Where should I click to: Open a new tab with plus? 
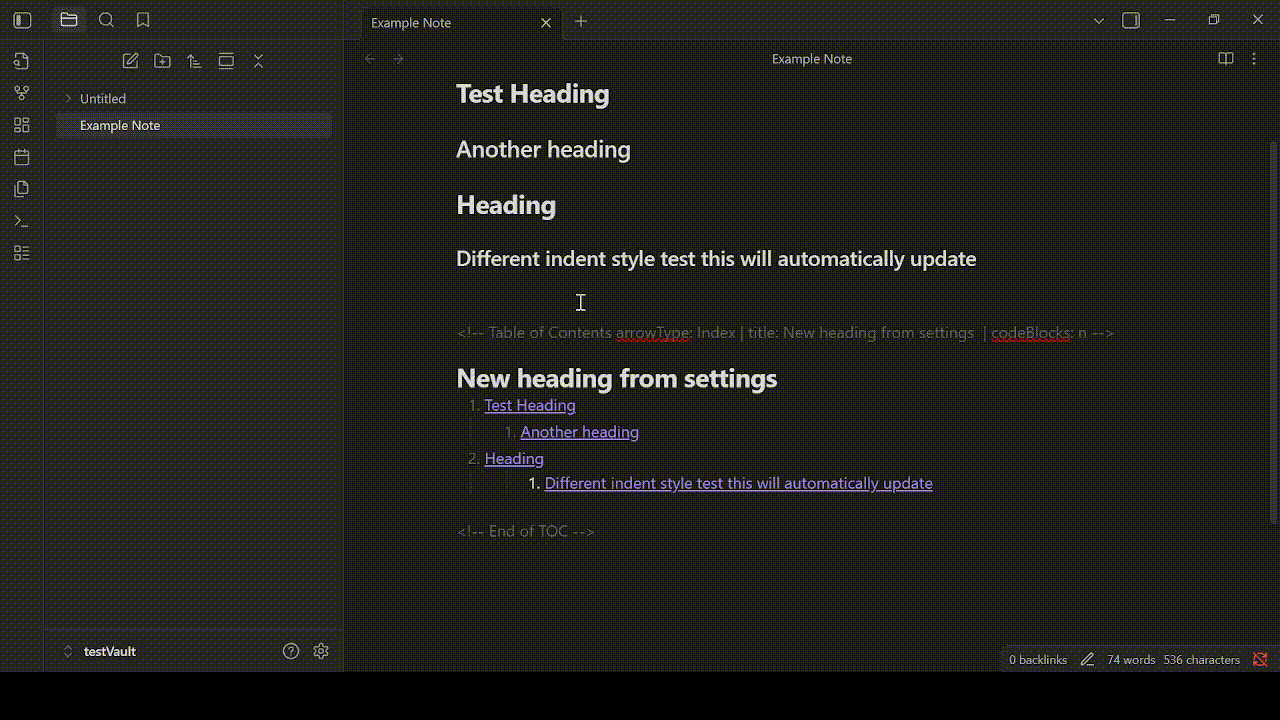click(x=581, y=21)
